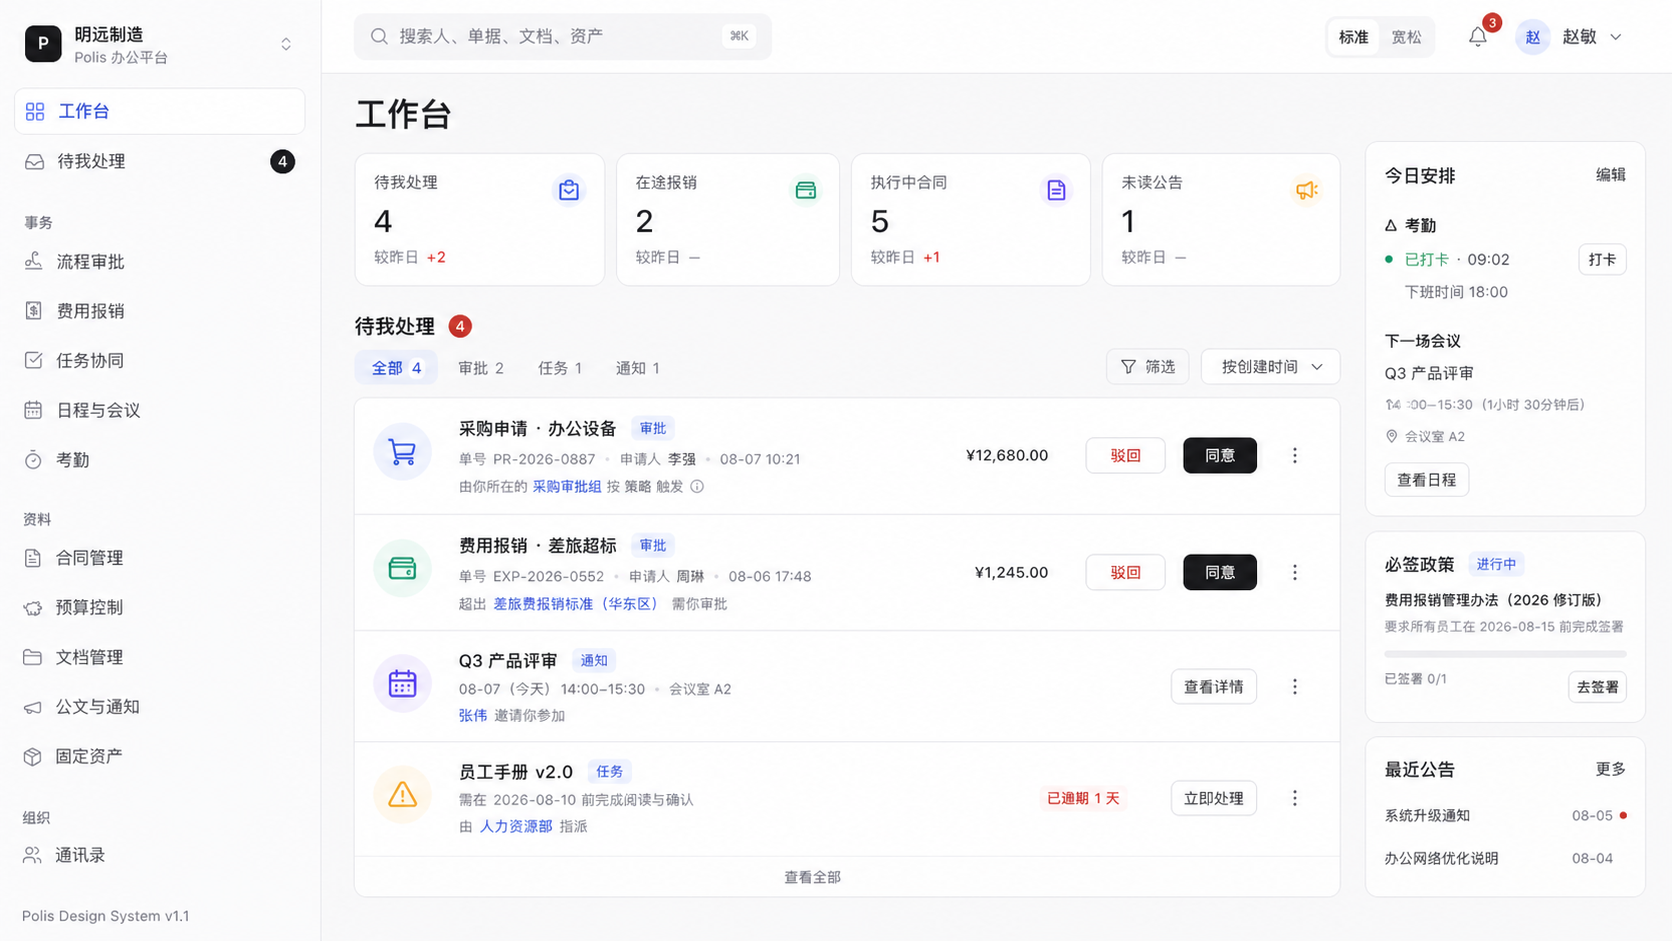Viewport: 1672px width, 941px height.
Task: Click the 赵 user avatar
Action: 1532,37
